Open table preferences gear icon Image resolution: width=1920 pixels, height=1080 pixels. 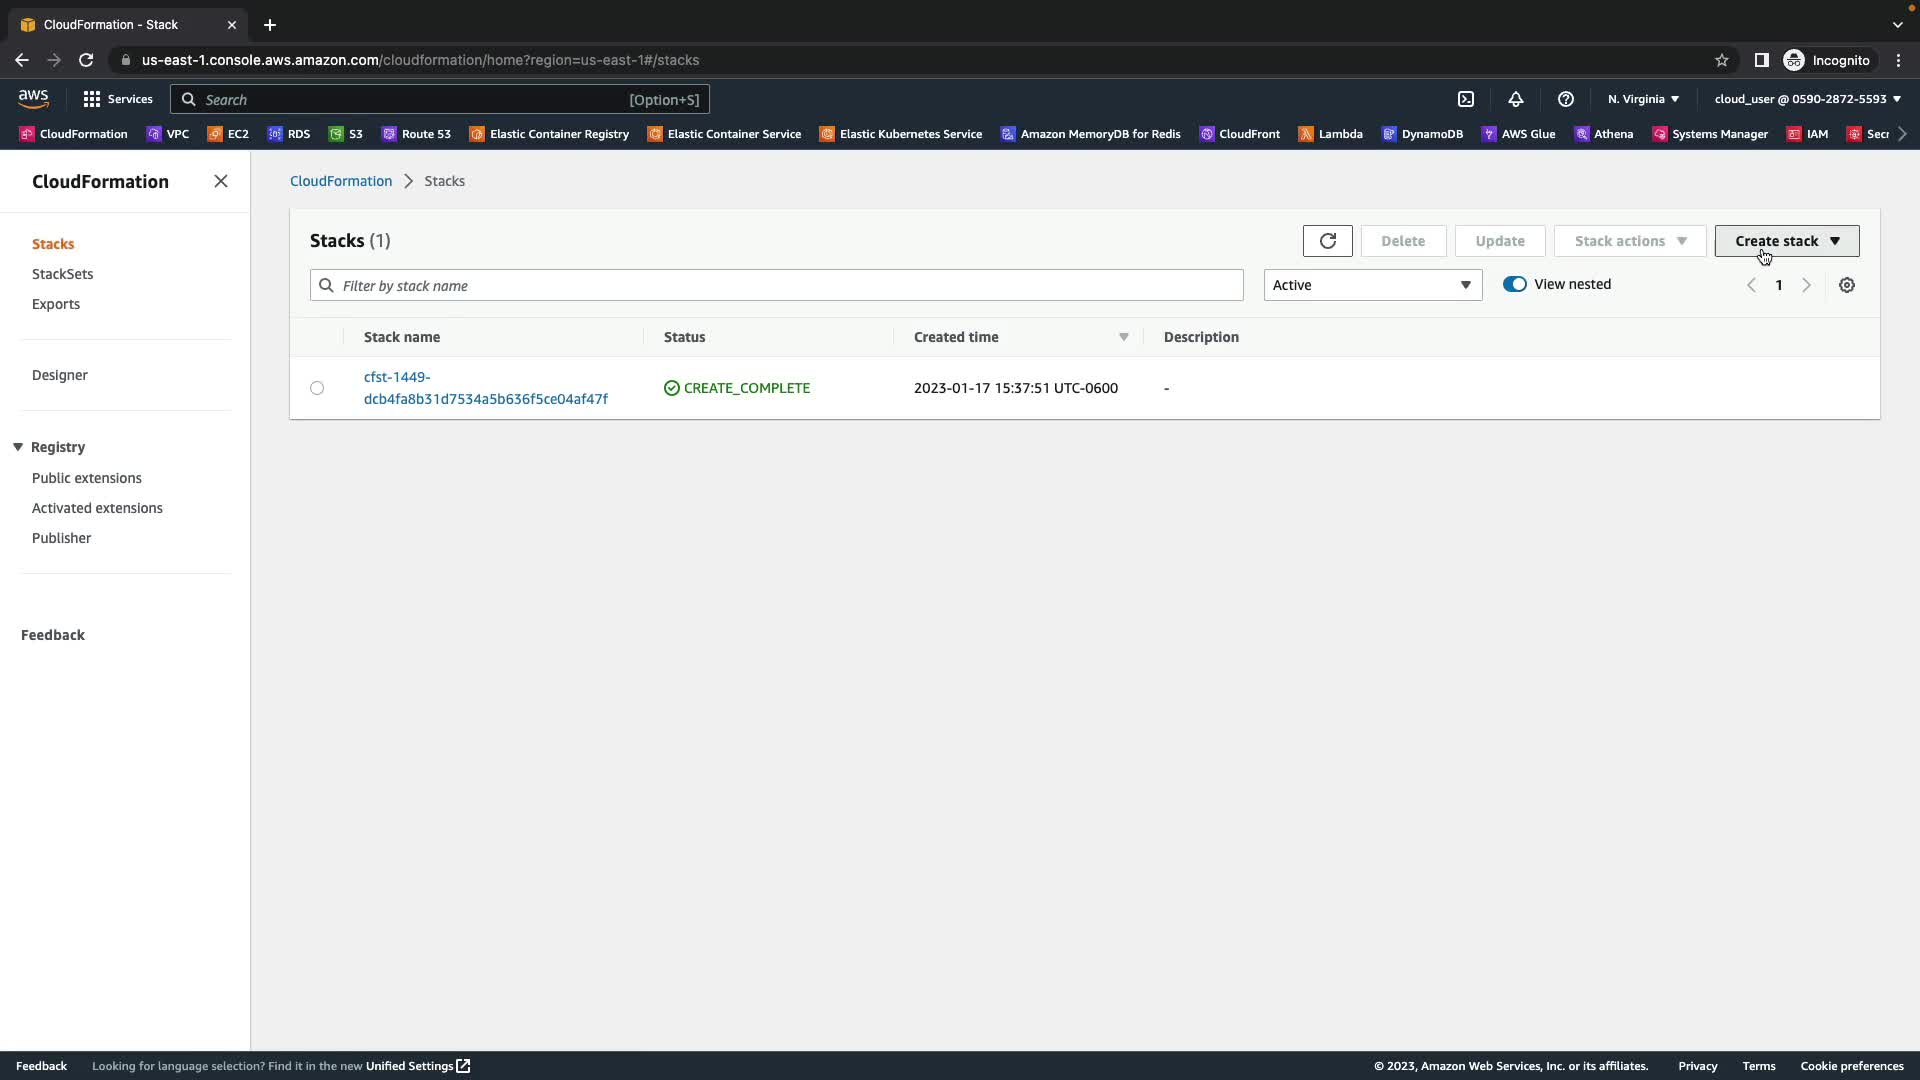[1846, 285]
